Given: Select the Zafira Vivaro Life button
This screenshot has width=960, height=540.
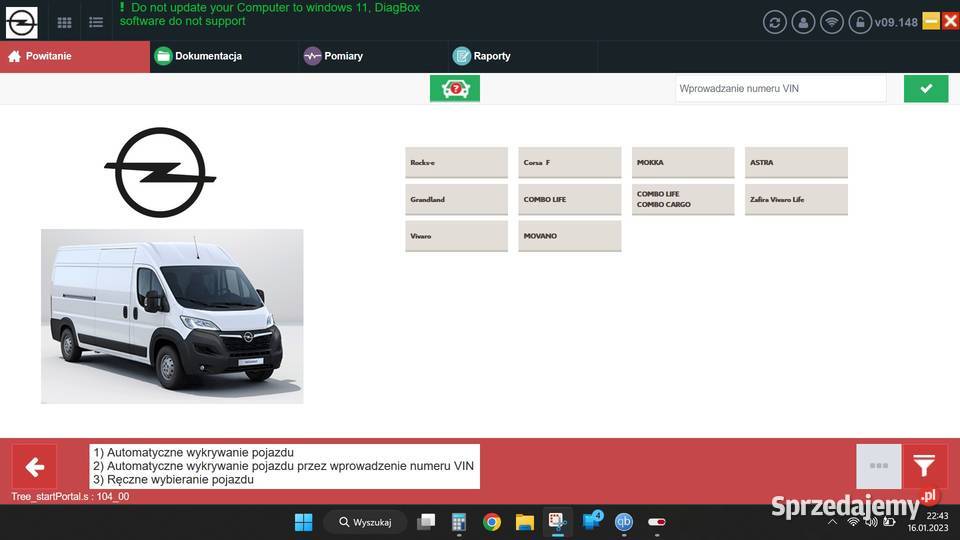Looking at the screenshot, I should tap(796, 200).
